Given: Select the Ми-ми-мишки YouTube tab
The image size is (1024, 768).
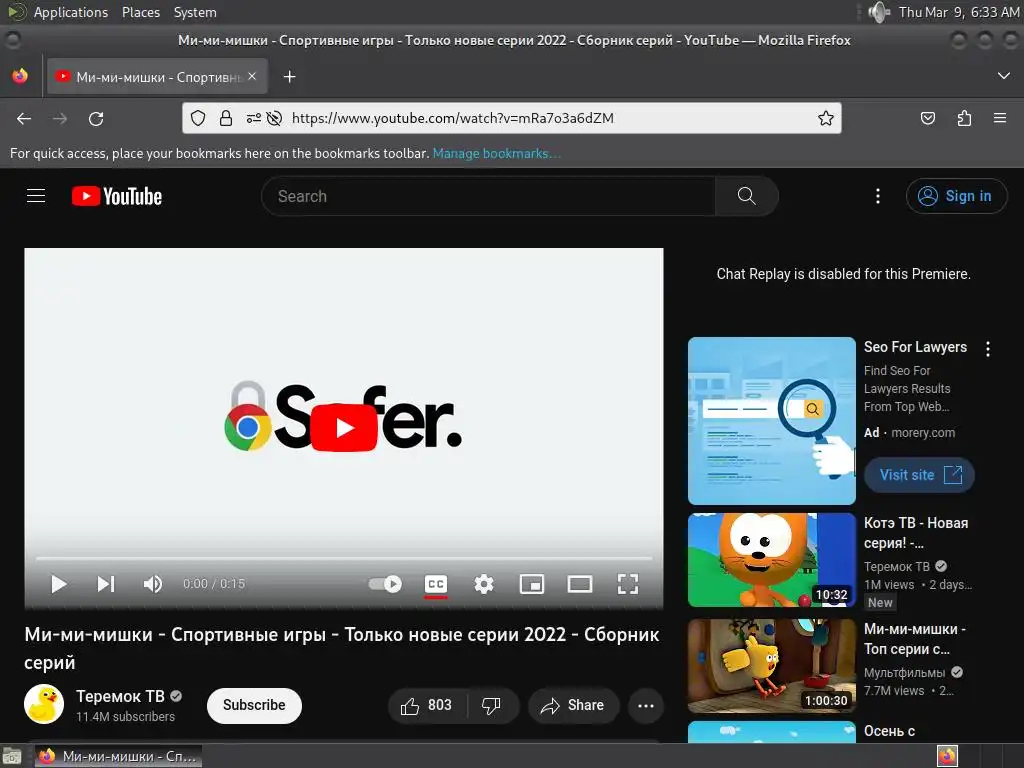Looking at the screenshot, I should (x=157, y=77).
